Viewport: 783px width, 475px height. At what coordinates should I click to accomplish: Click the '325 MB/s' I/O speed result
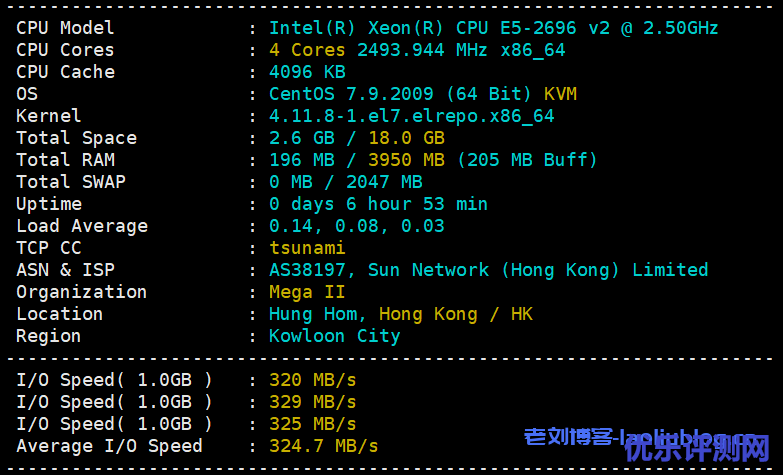[313, 424]
